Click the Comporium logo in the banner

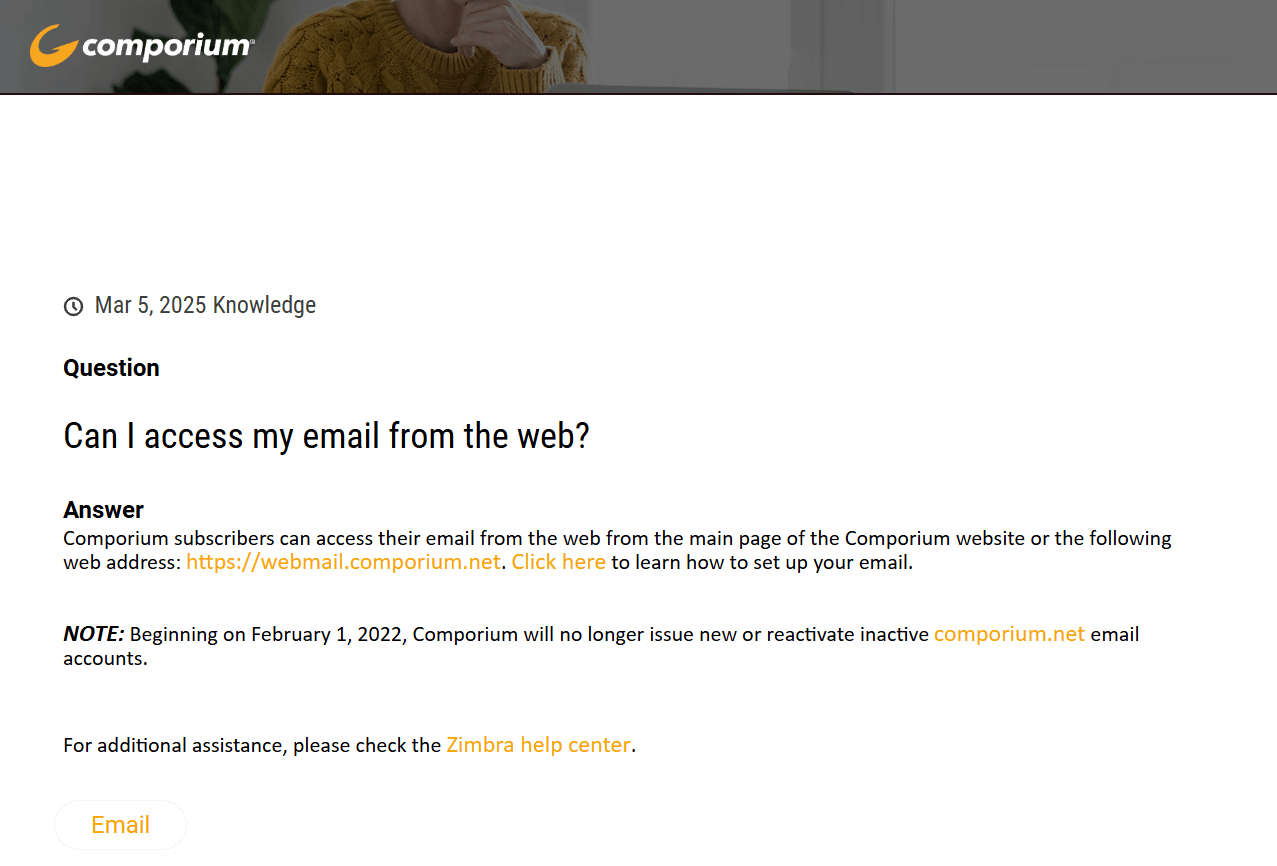tap(140, 44)
